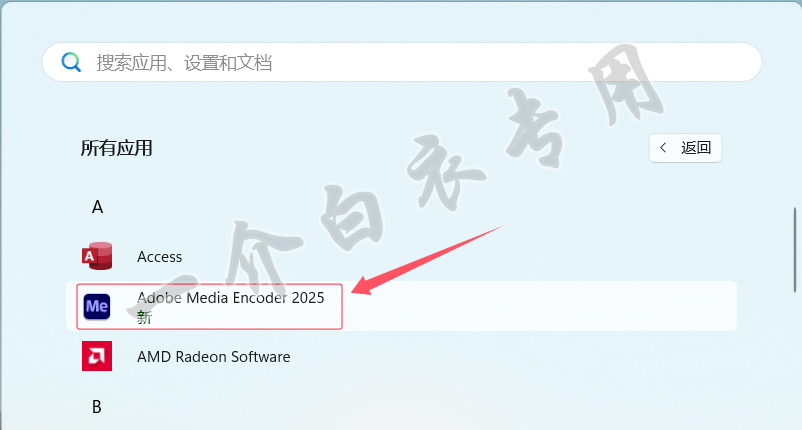The height and width of the screenshot is (430, 802).
Task: Click the 返回 text label
Action: [x=696, y=148]
